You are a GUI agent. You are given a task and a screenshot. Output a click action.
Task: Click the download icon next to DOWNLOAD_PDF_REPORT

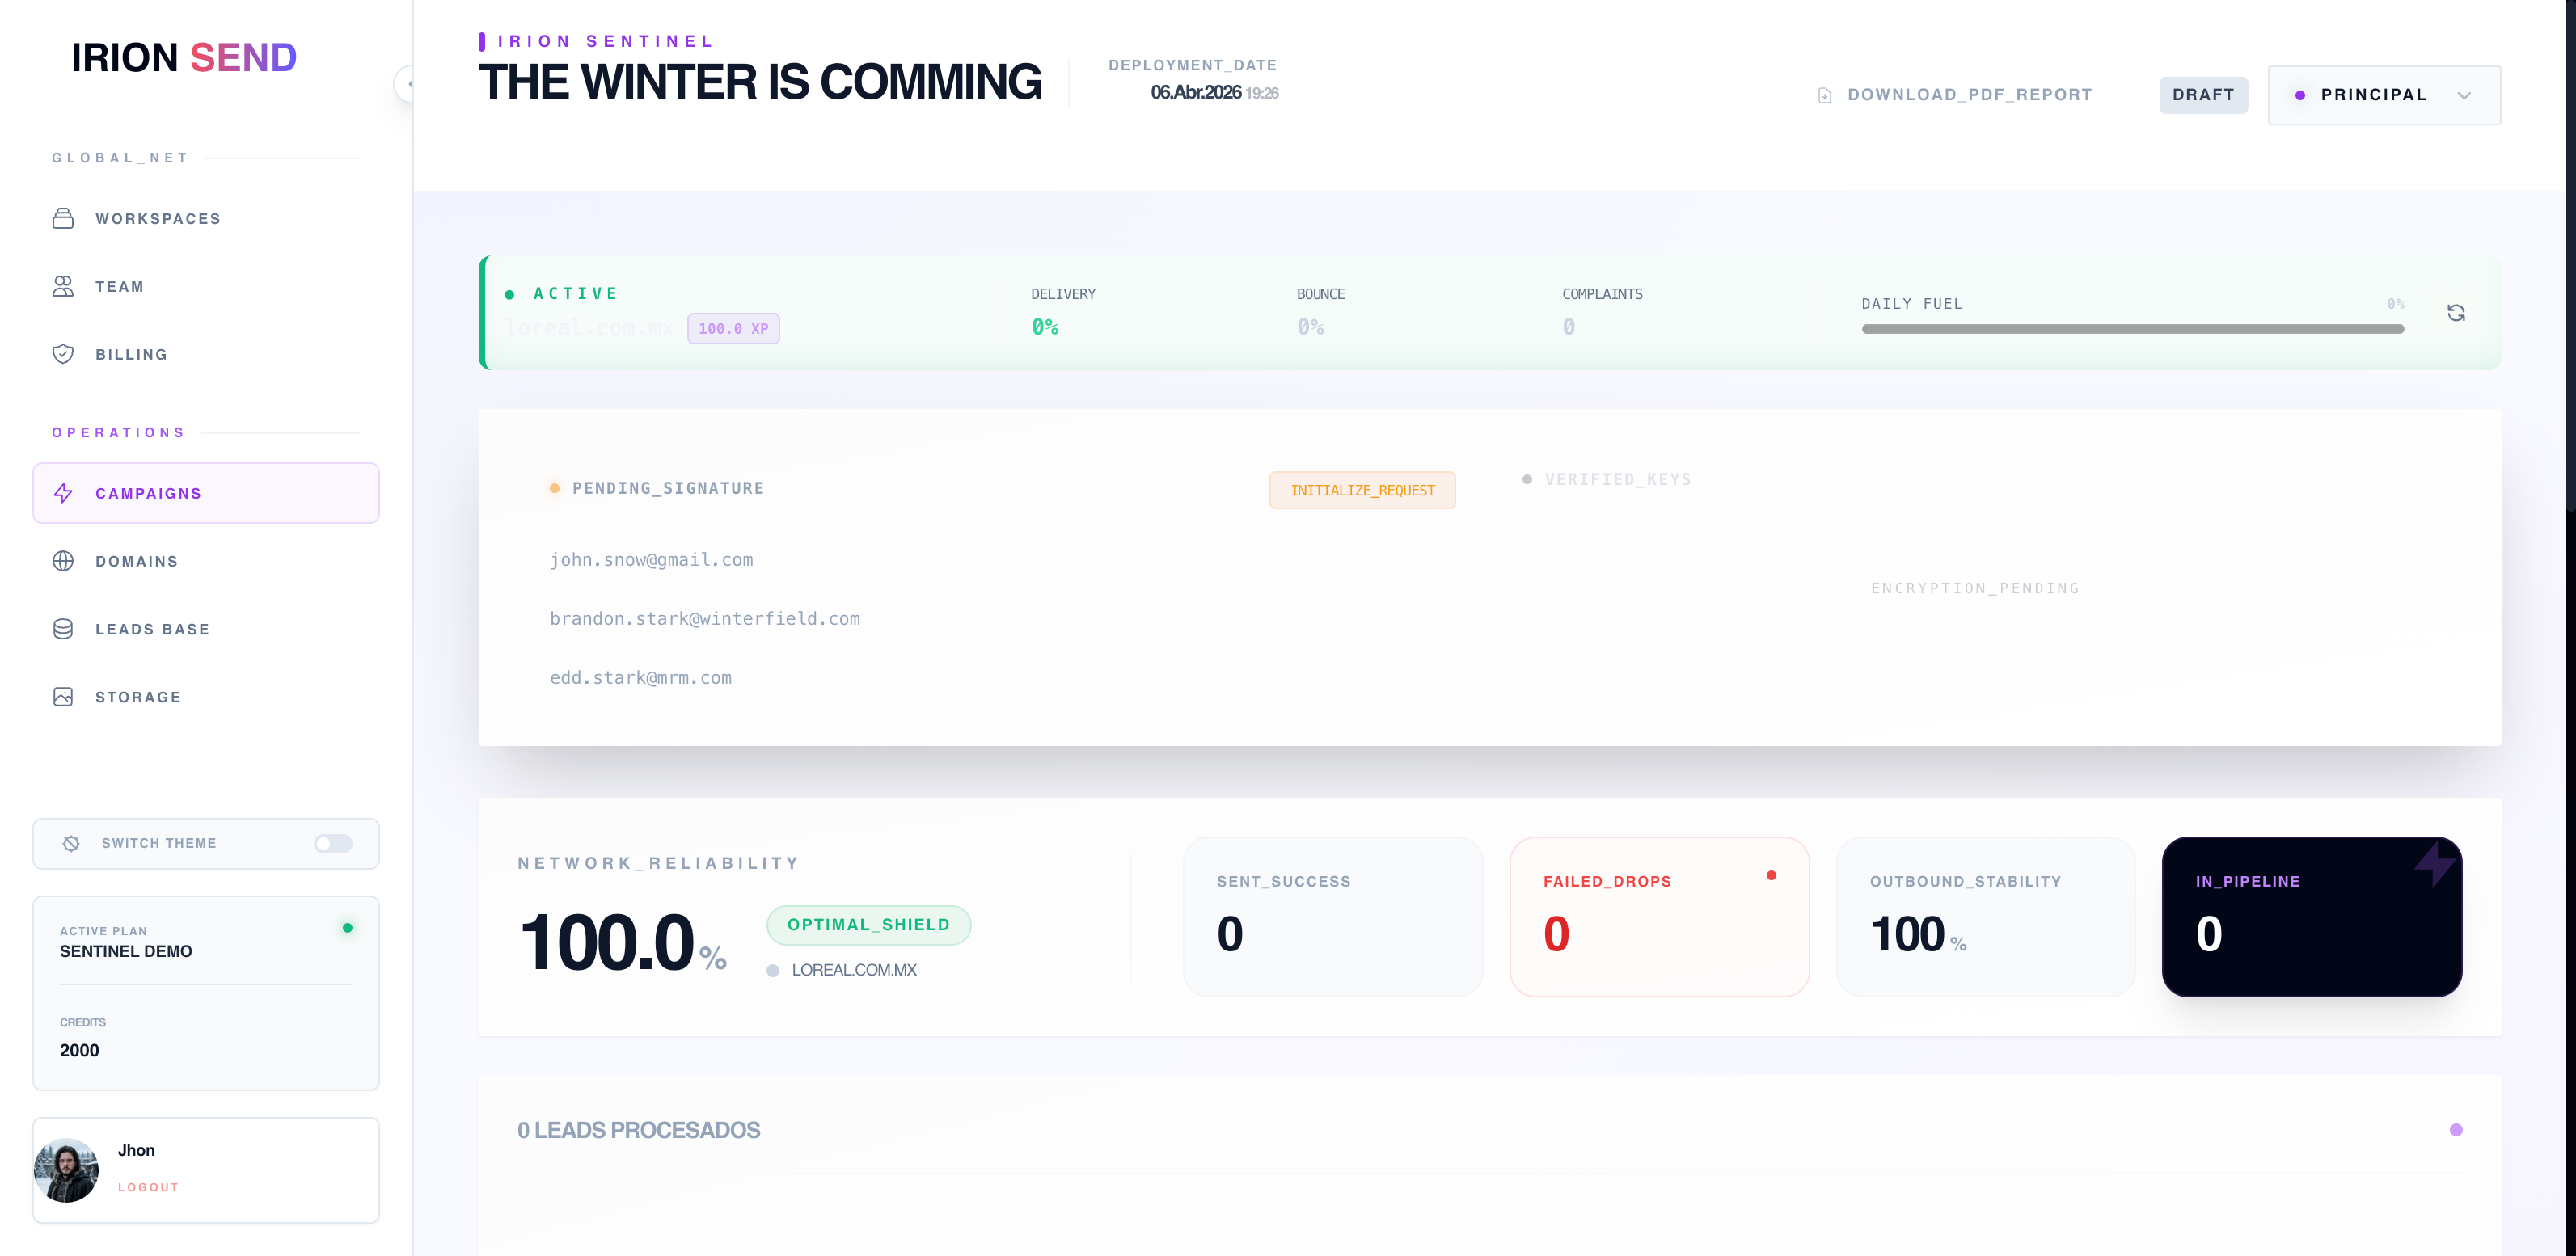pyautogui.click(x=1823, y=94)
